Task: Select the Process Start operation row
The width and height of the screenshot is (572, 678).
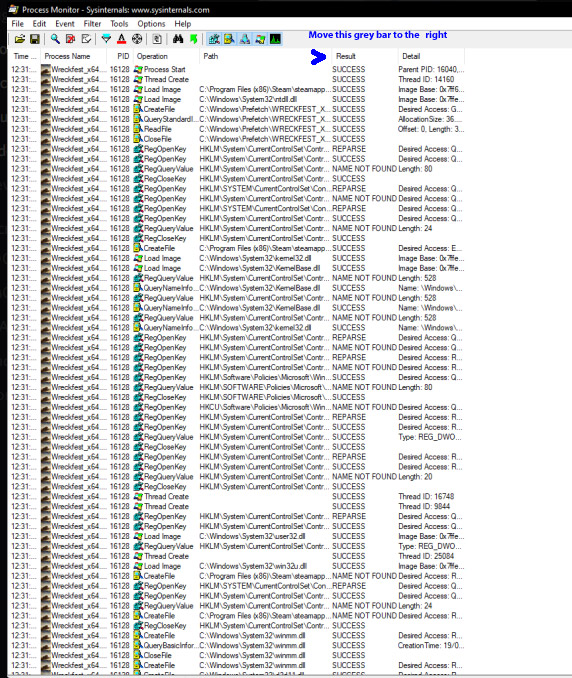Action: pyautogui.click(x=164, y=69)
